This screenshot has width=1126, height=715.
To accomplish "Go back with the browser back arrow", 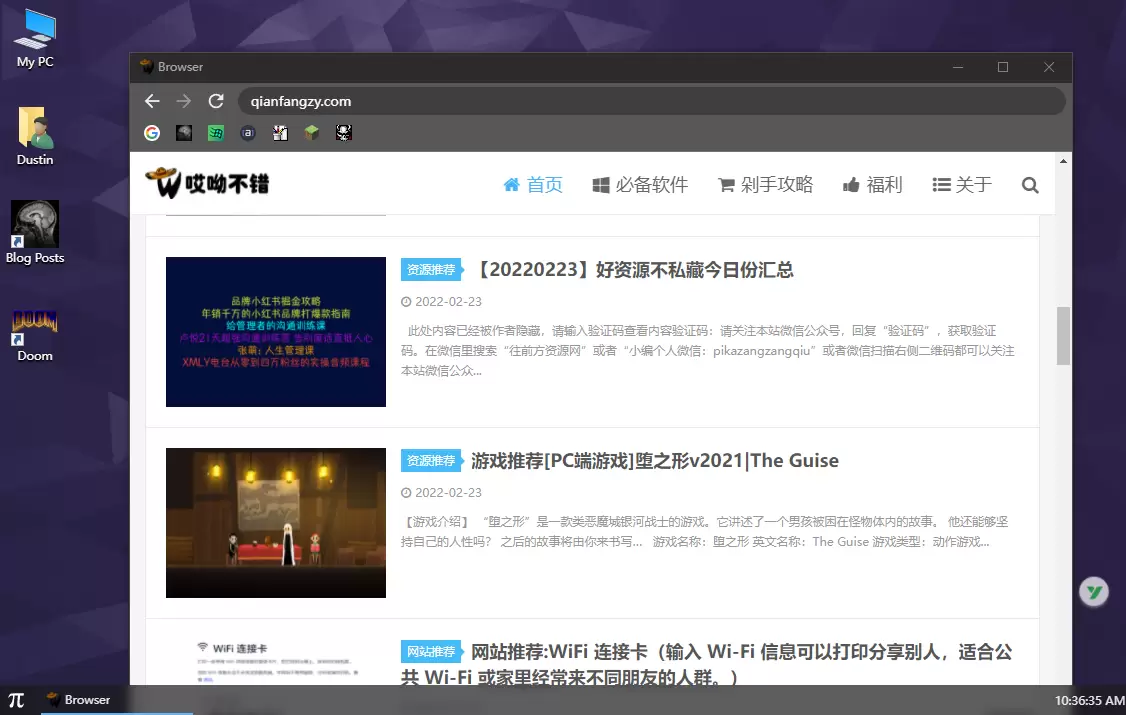I will click(152, 101).
